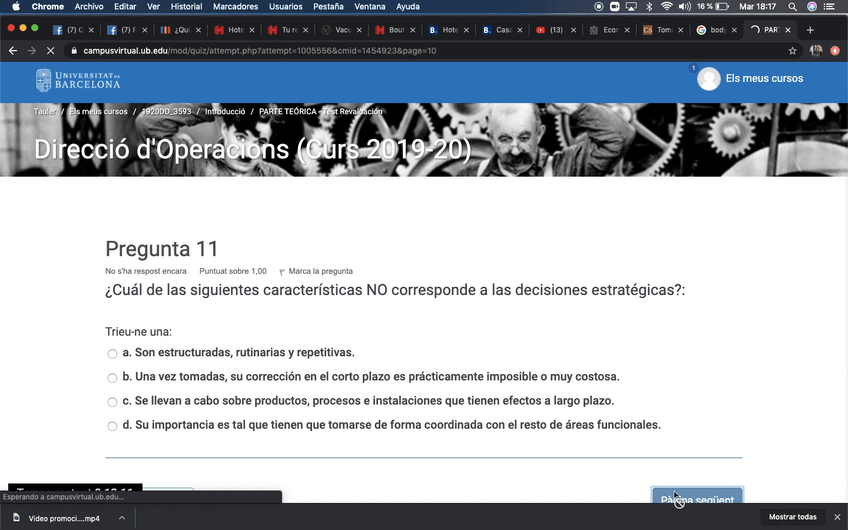848x530 pixels.
Task: Open the Wi-Fi status icon
Action: (x=667, y=6)
